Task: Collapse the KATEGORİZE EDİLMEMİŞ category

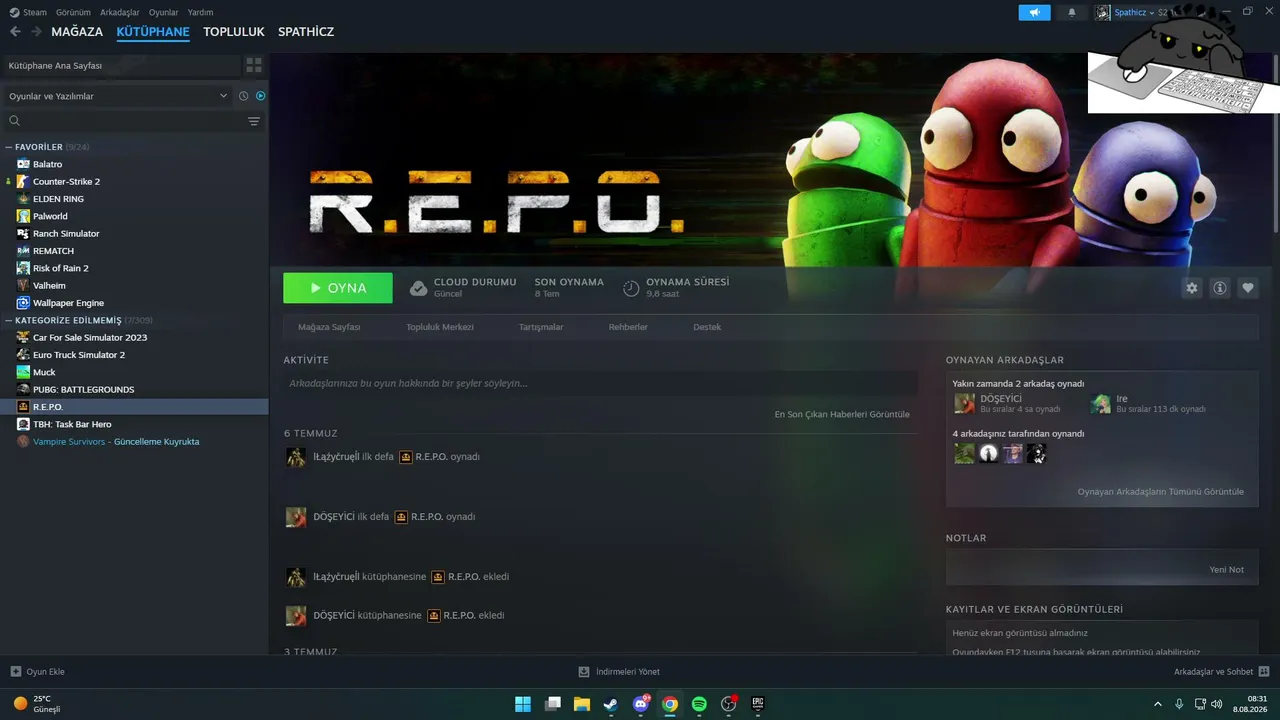Action: point(10,320)
